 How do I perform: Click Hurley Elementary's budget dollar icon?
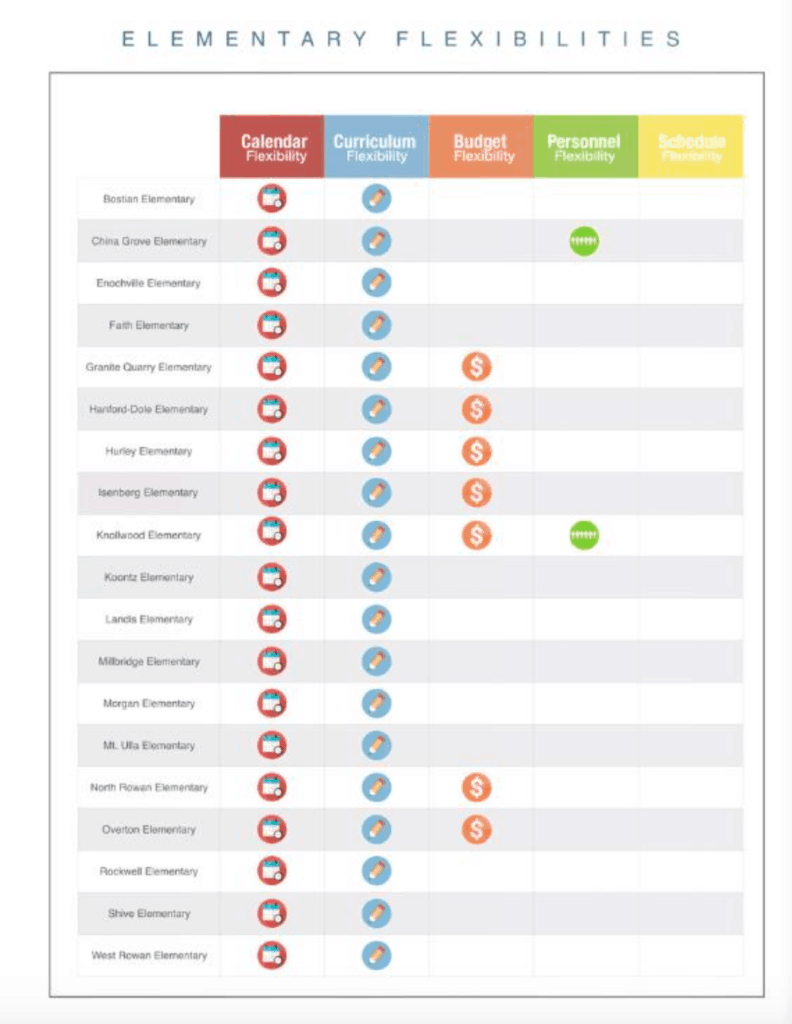[x=476, y=451]
